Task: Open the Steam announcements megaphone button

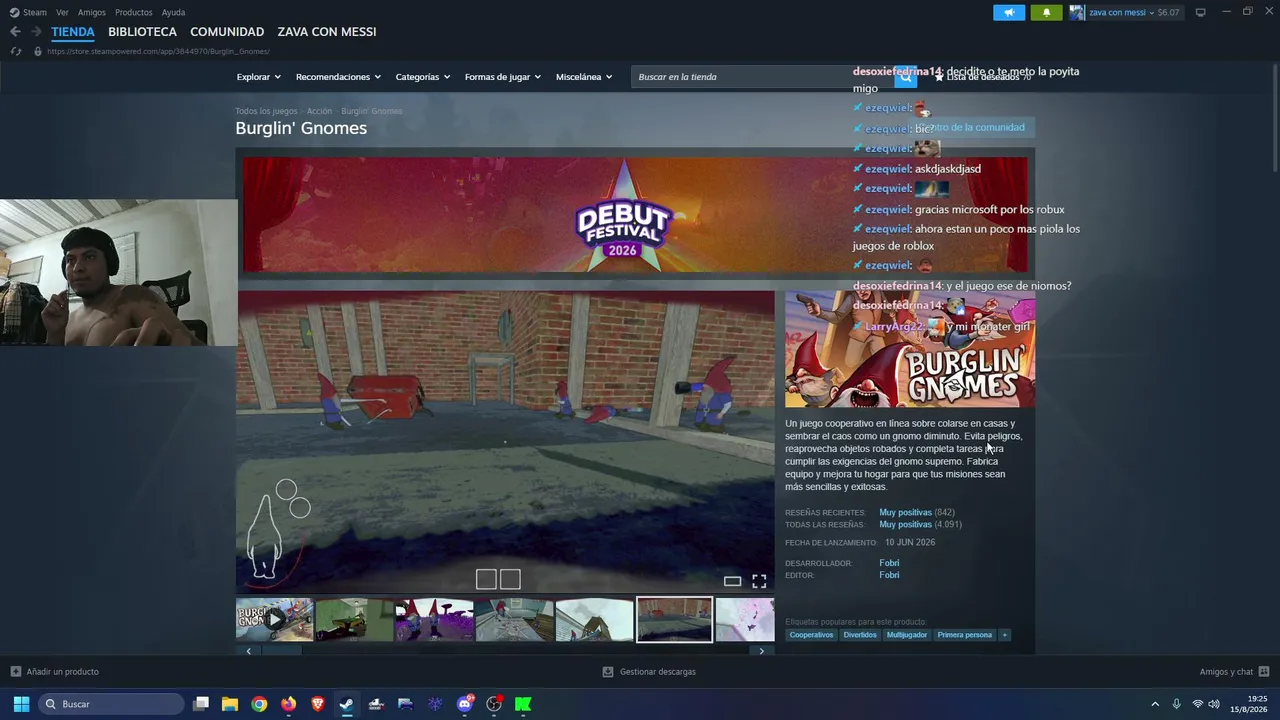Action: coord(1009,12)
